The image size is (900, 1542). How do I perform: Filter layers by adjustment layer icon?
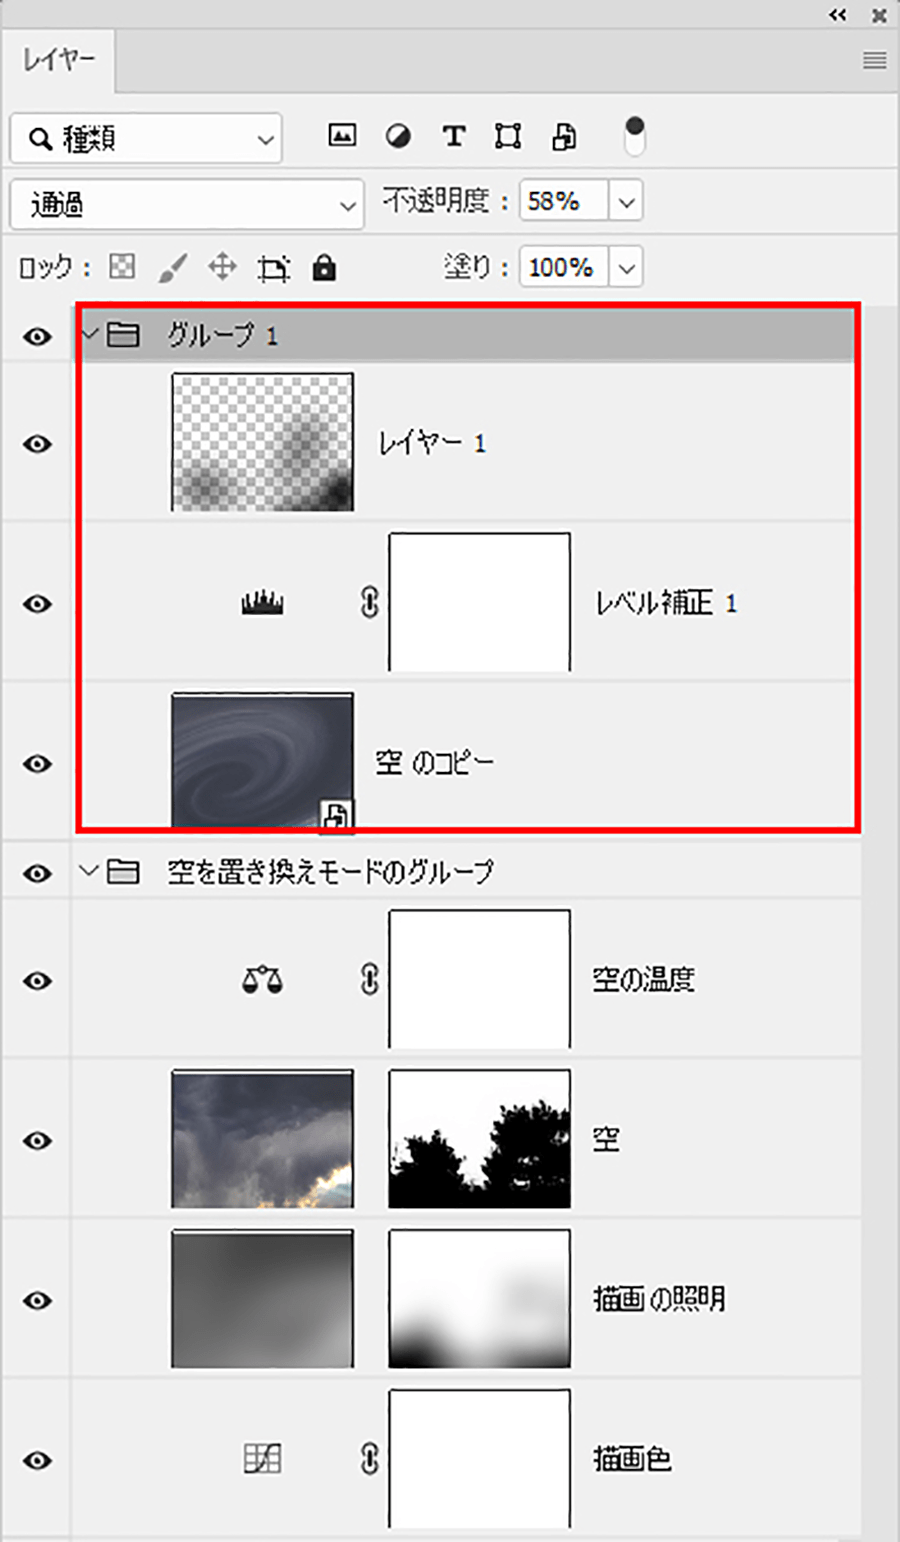[x=398, y=136]
